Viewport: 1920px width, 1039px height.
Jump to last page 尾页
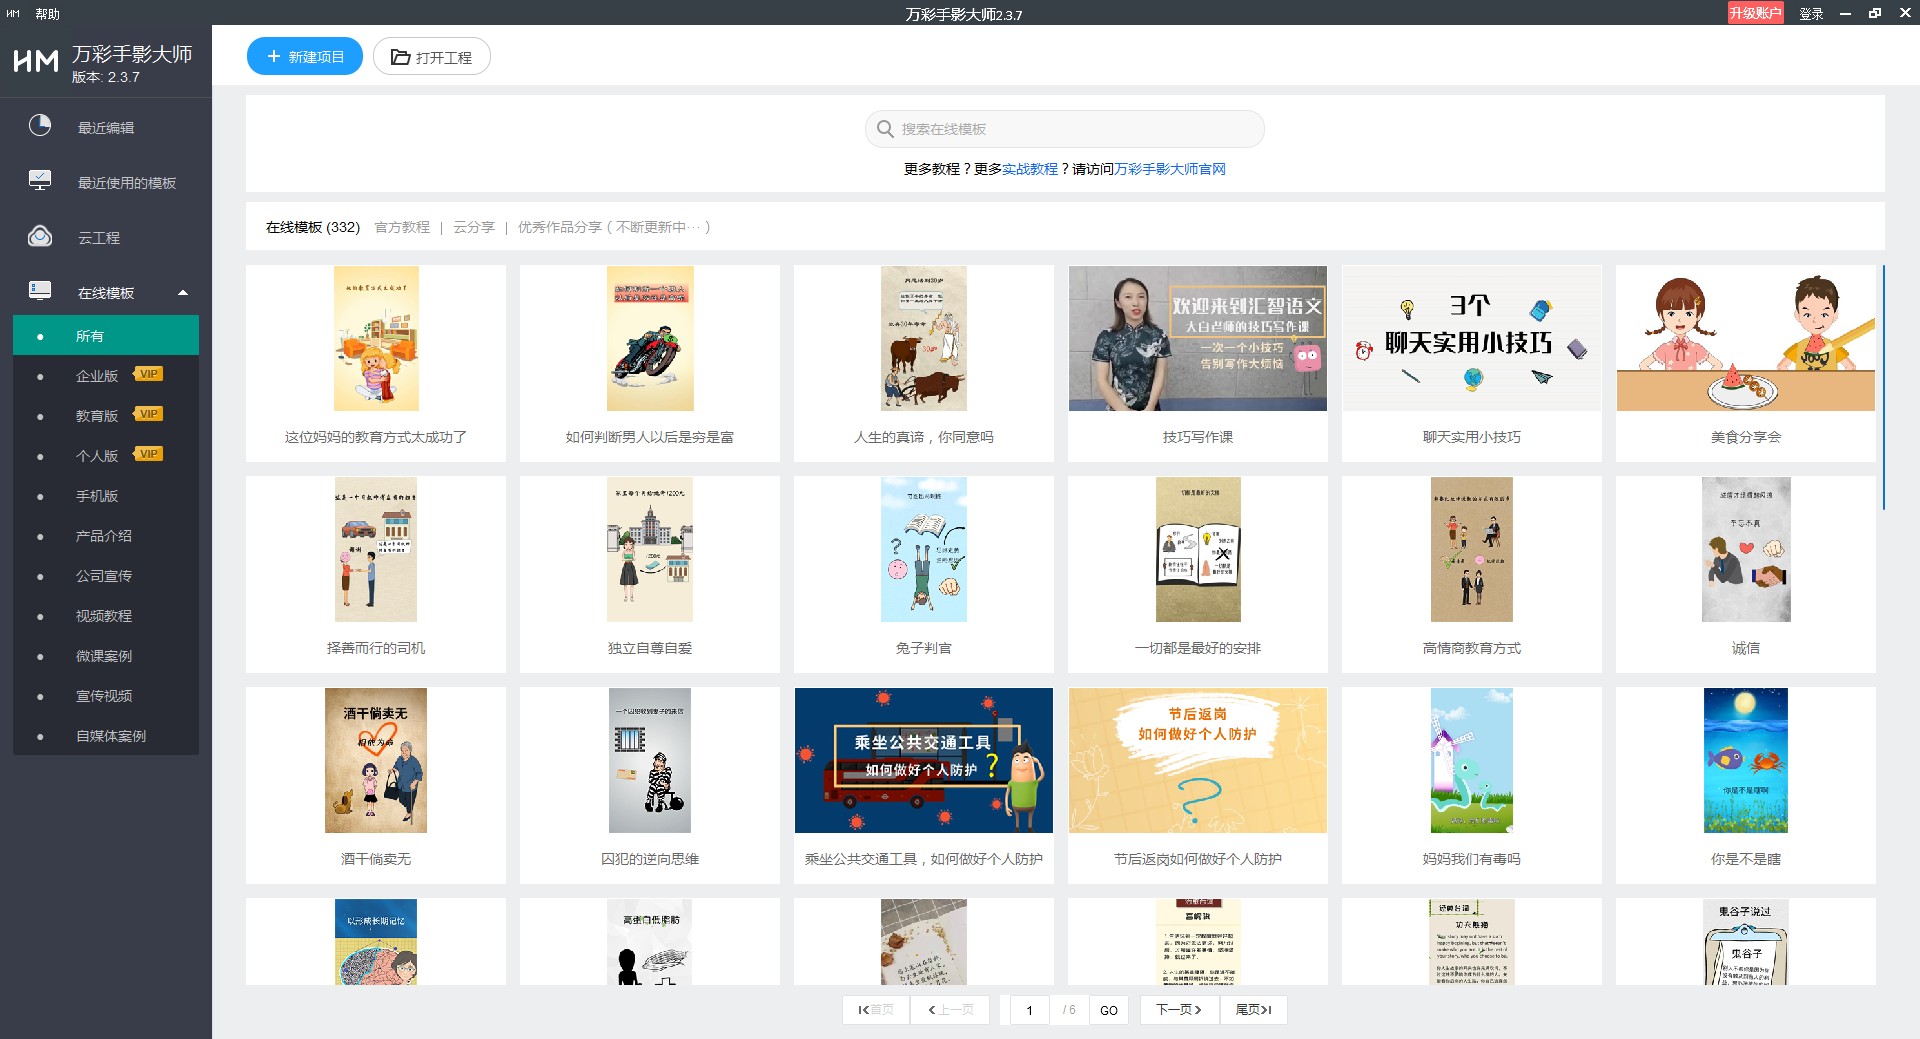[x=1252, y=1010]
